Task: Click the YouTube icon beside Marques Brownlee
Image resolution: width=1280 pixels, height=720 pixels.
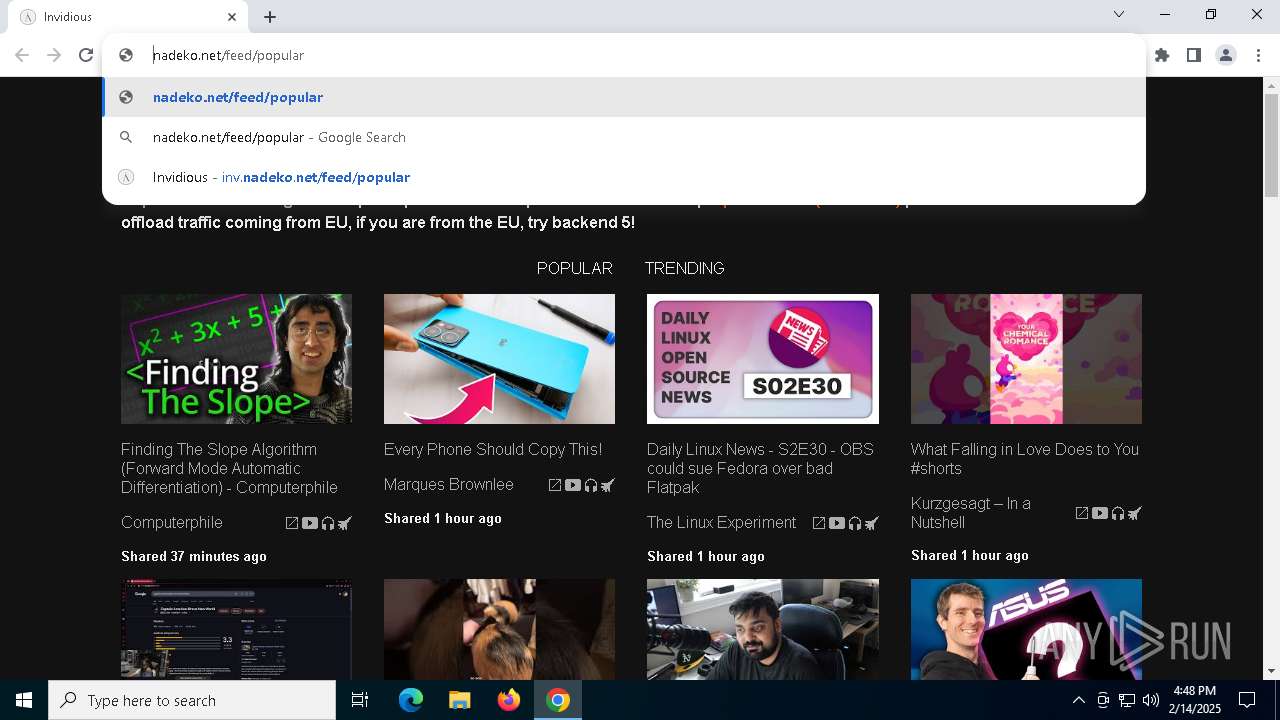Action: (x=573, y=485)
